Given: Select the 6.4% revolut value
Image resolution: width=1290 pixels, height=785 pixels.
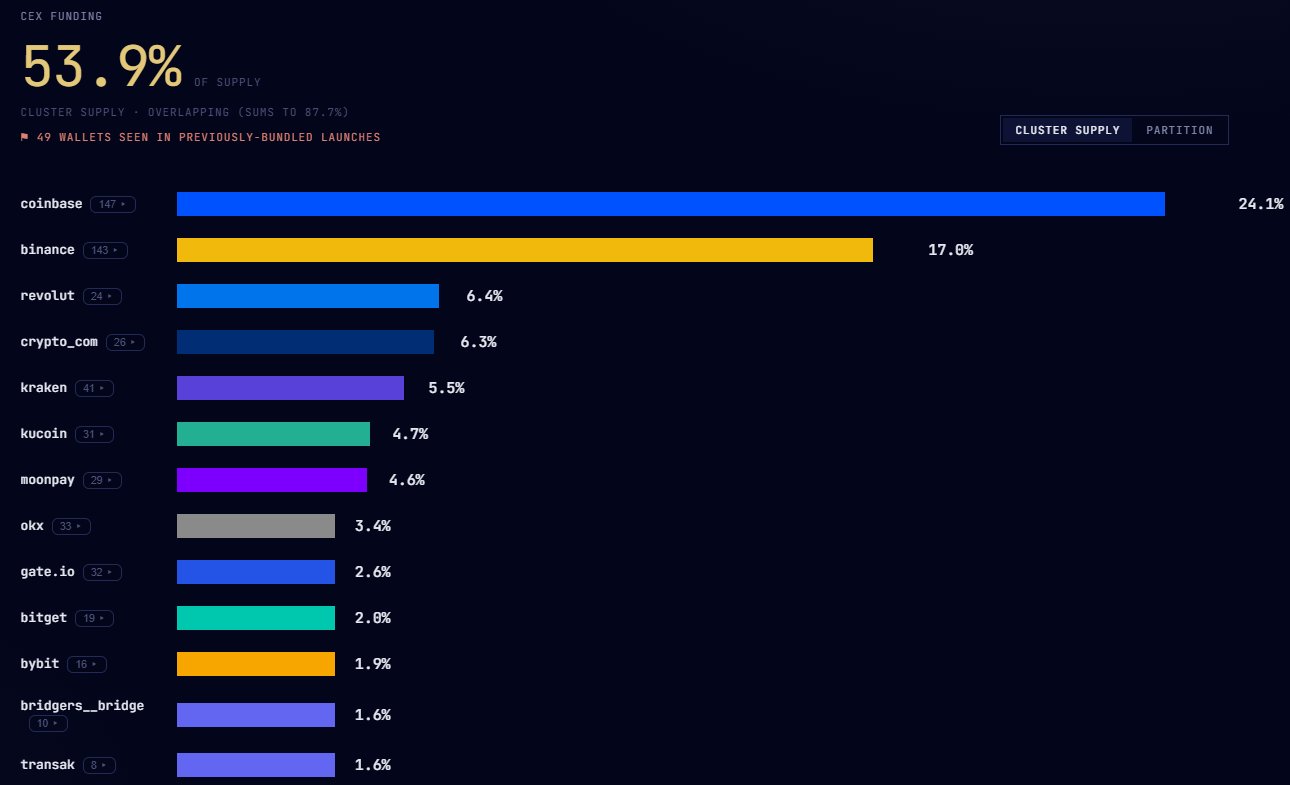Looking at the screenshot, I should click(484, 296).
